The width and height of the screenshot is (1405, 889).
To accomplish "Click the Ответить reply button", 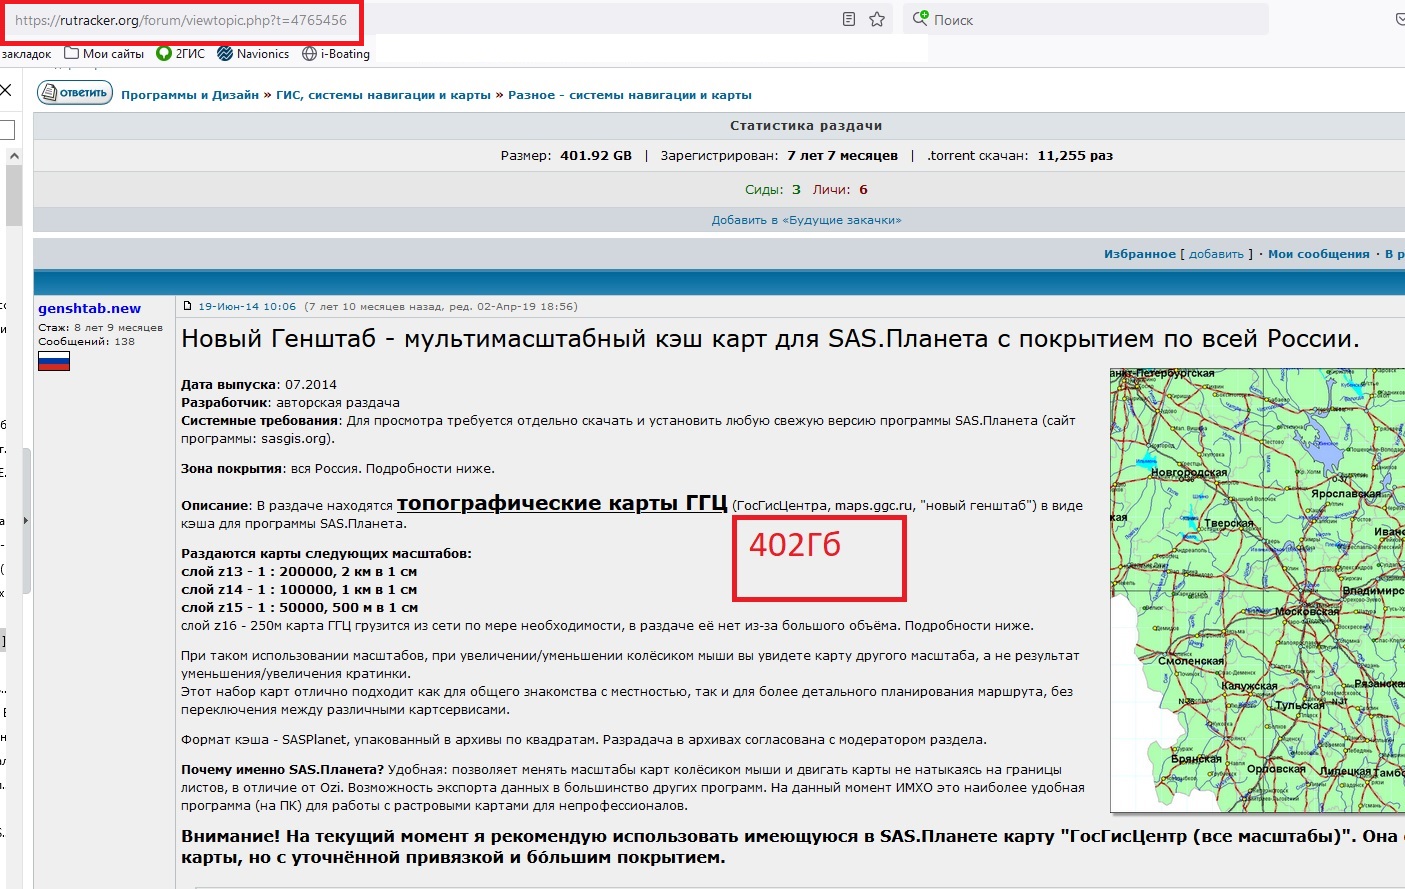I will (x=75, y=93).
